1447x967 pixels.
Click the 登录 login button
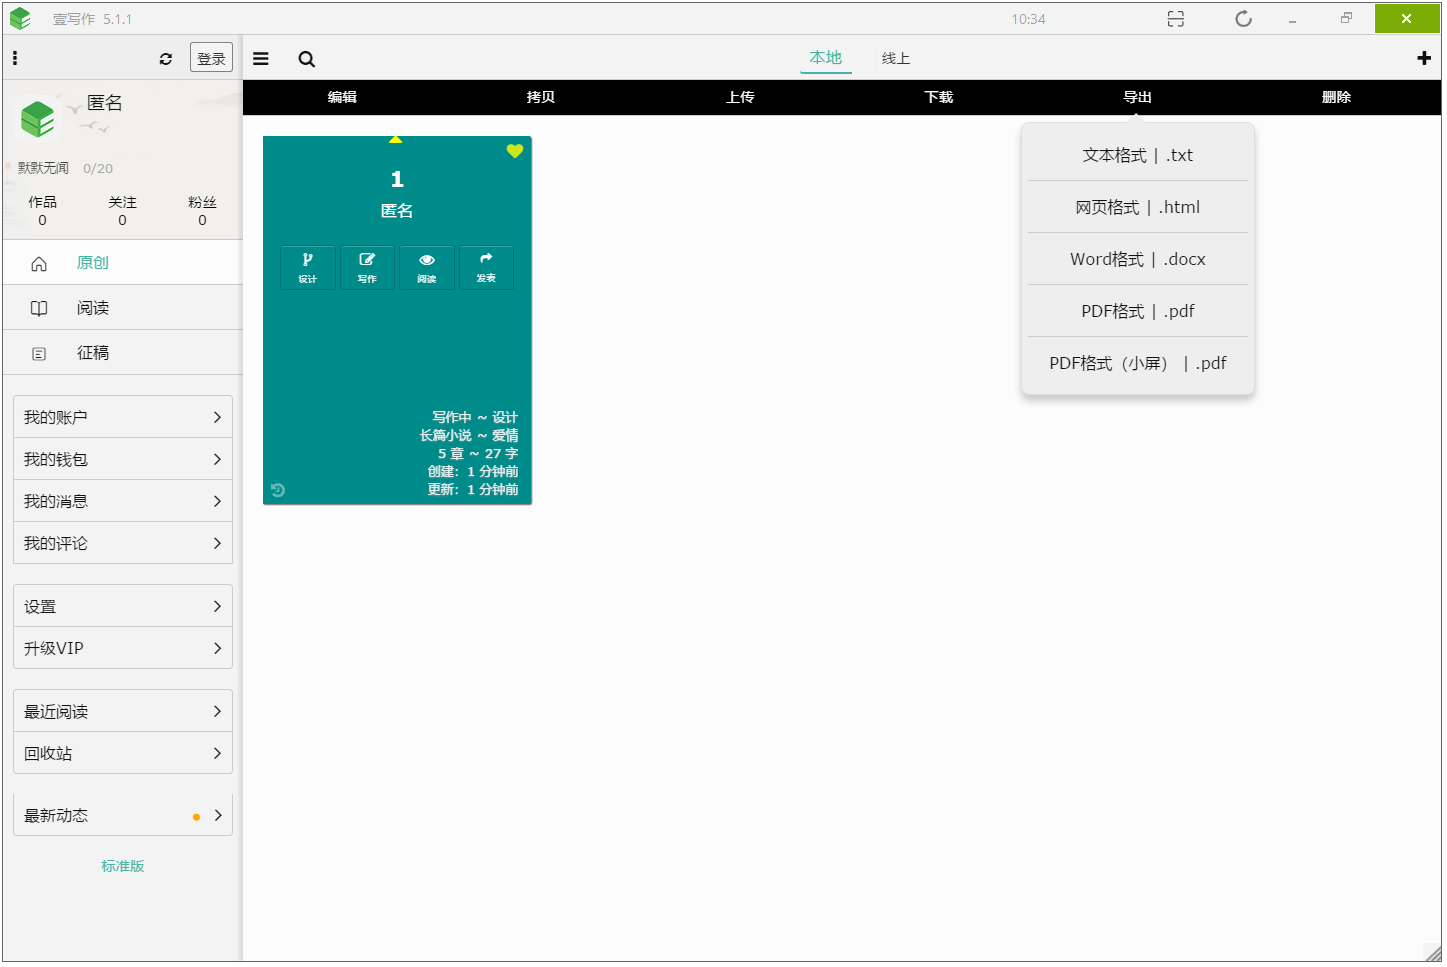coord(211,58)
